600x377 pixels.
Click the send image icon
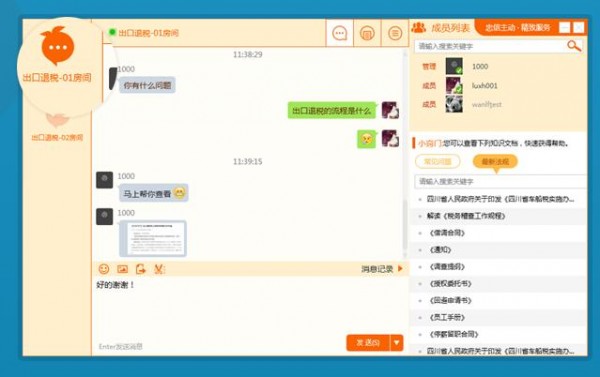coord(122,269)
